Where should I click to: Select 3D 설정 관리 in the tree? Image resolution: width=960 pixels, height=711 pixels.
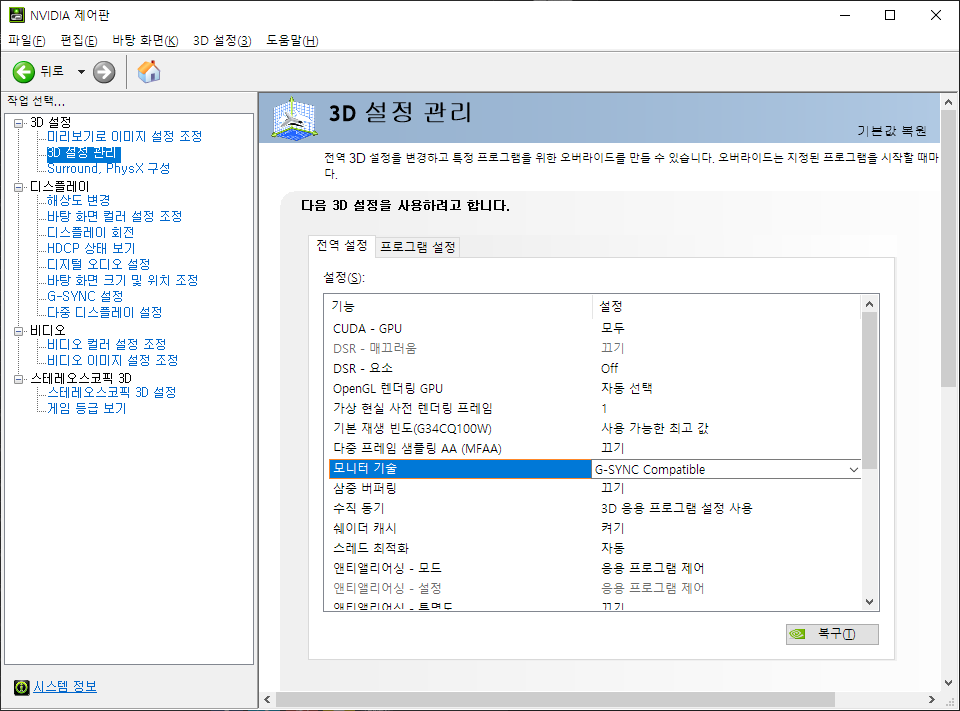click(x=83, y=152)
